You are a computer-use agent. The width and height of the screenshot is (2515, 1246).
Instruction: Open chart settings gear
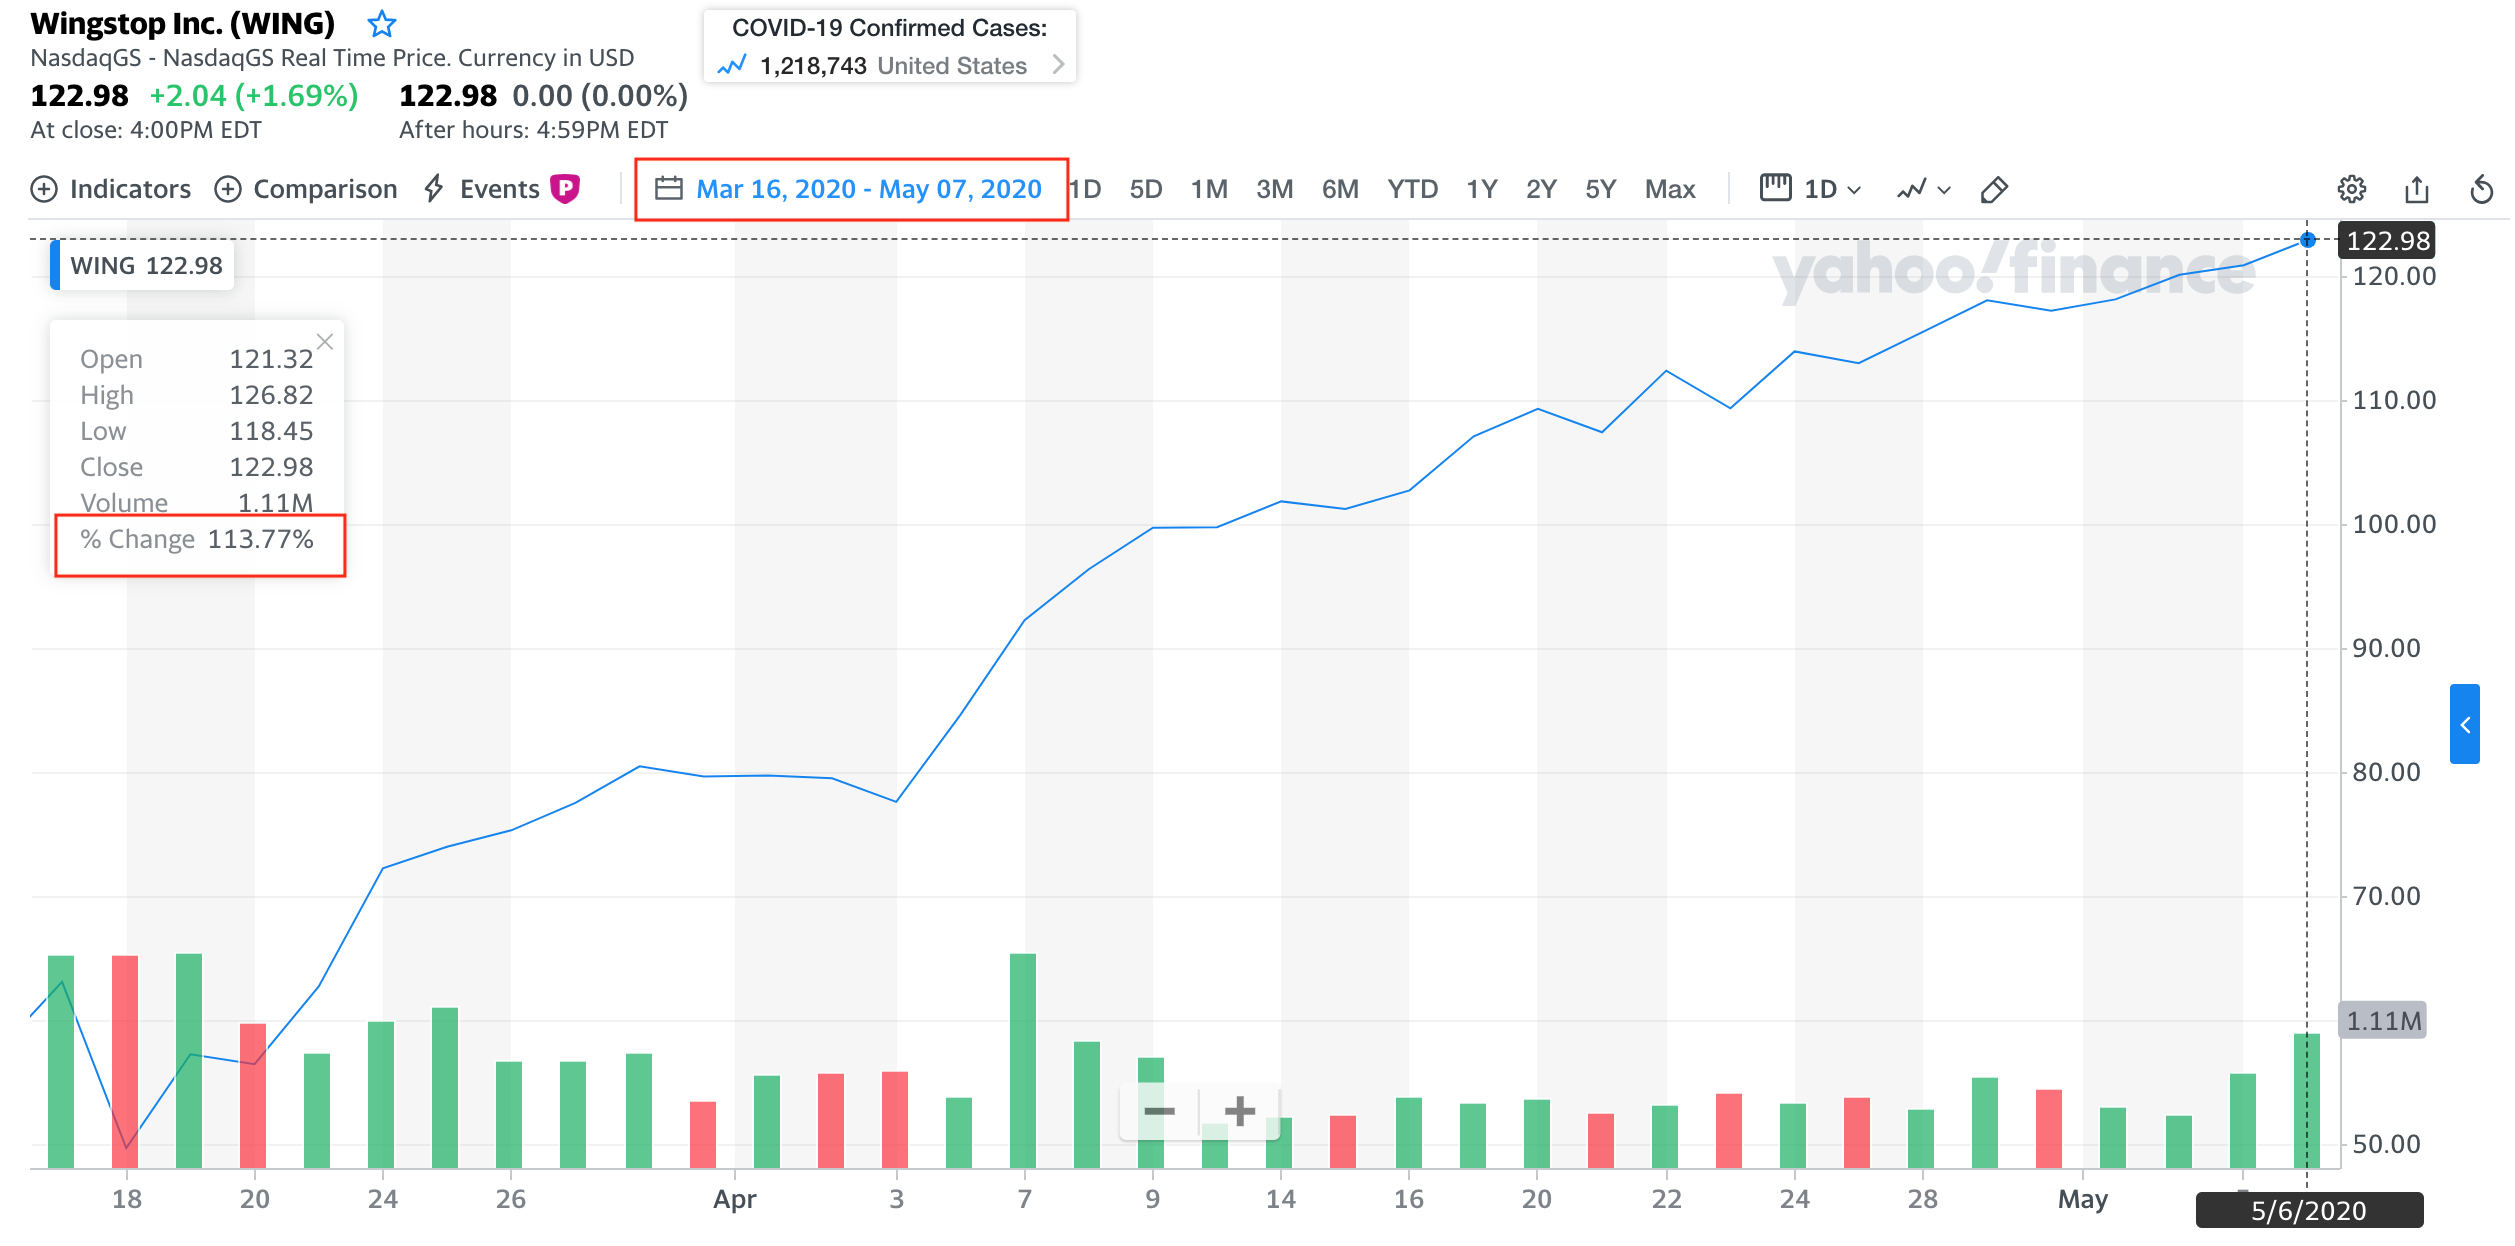[2352, 189]
